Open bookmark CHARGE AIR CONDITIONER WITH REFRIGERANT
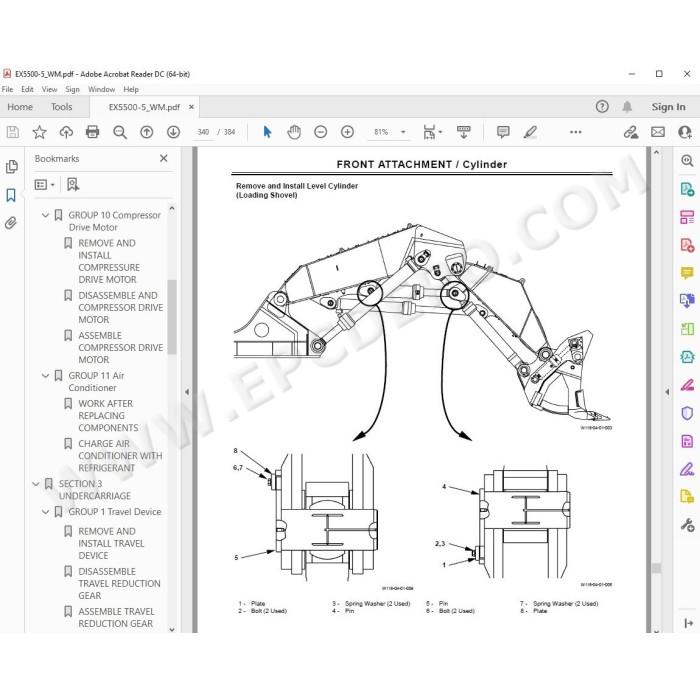Image resolution: width=700 pixels, height=700 pixels. (x=120, y=456)
